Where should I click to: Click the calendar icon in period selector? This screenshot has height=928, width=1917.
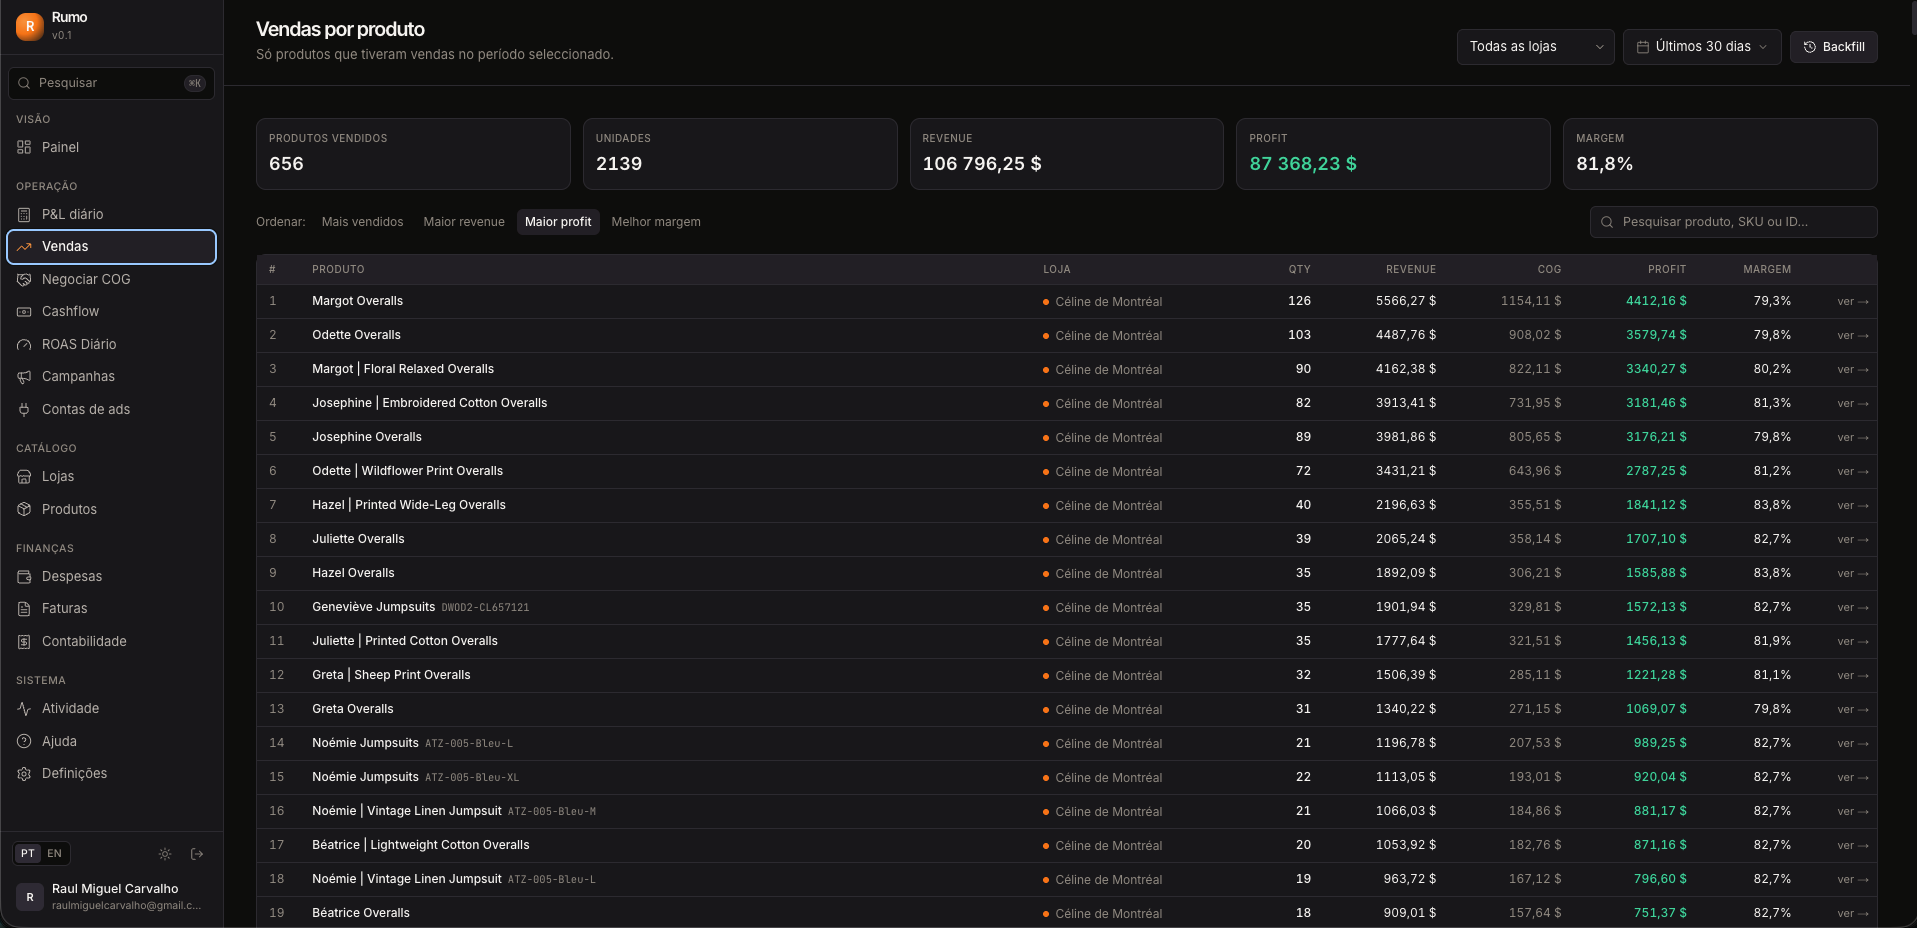click(x=1642, y=47)
